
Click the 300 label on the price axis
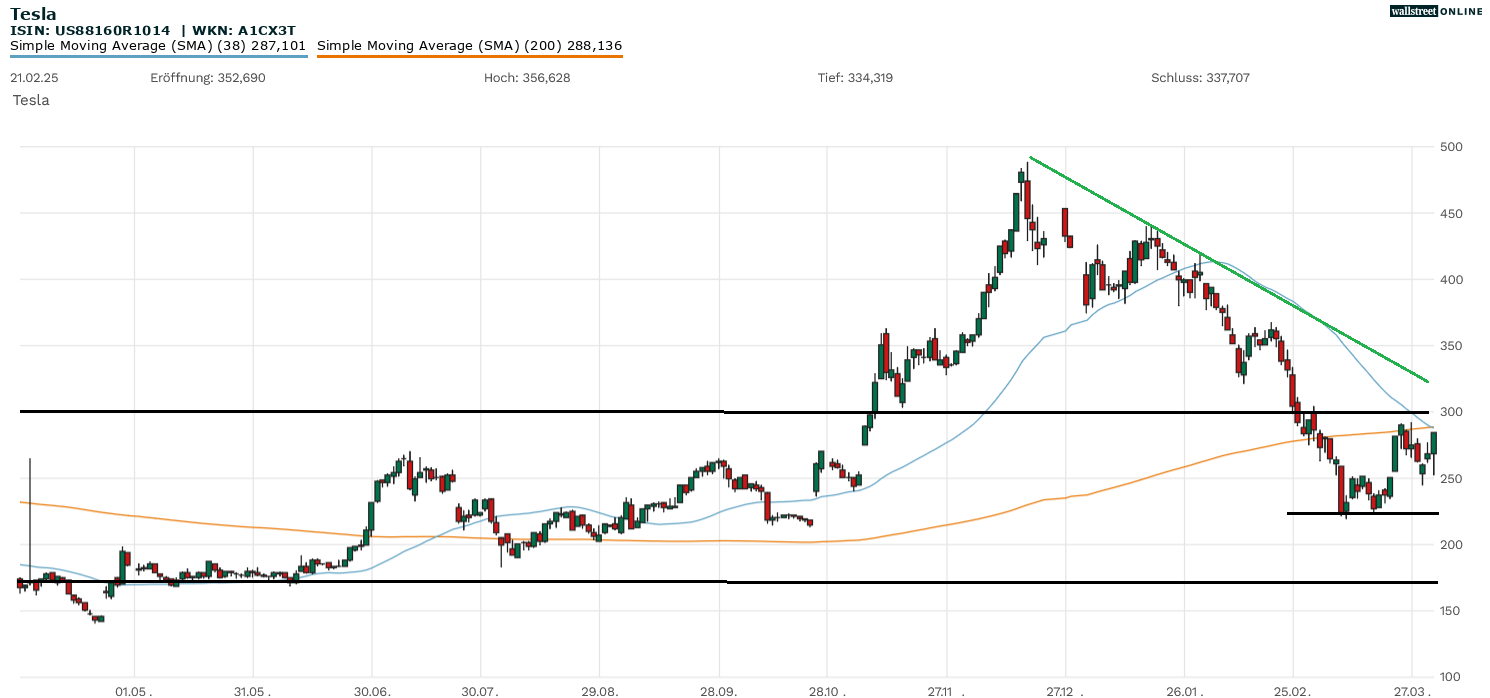click(1451, 412)
